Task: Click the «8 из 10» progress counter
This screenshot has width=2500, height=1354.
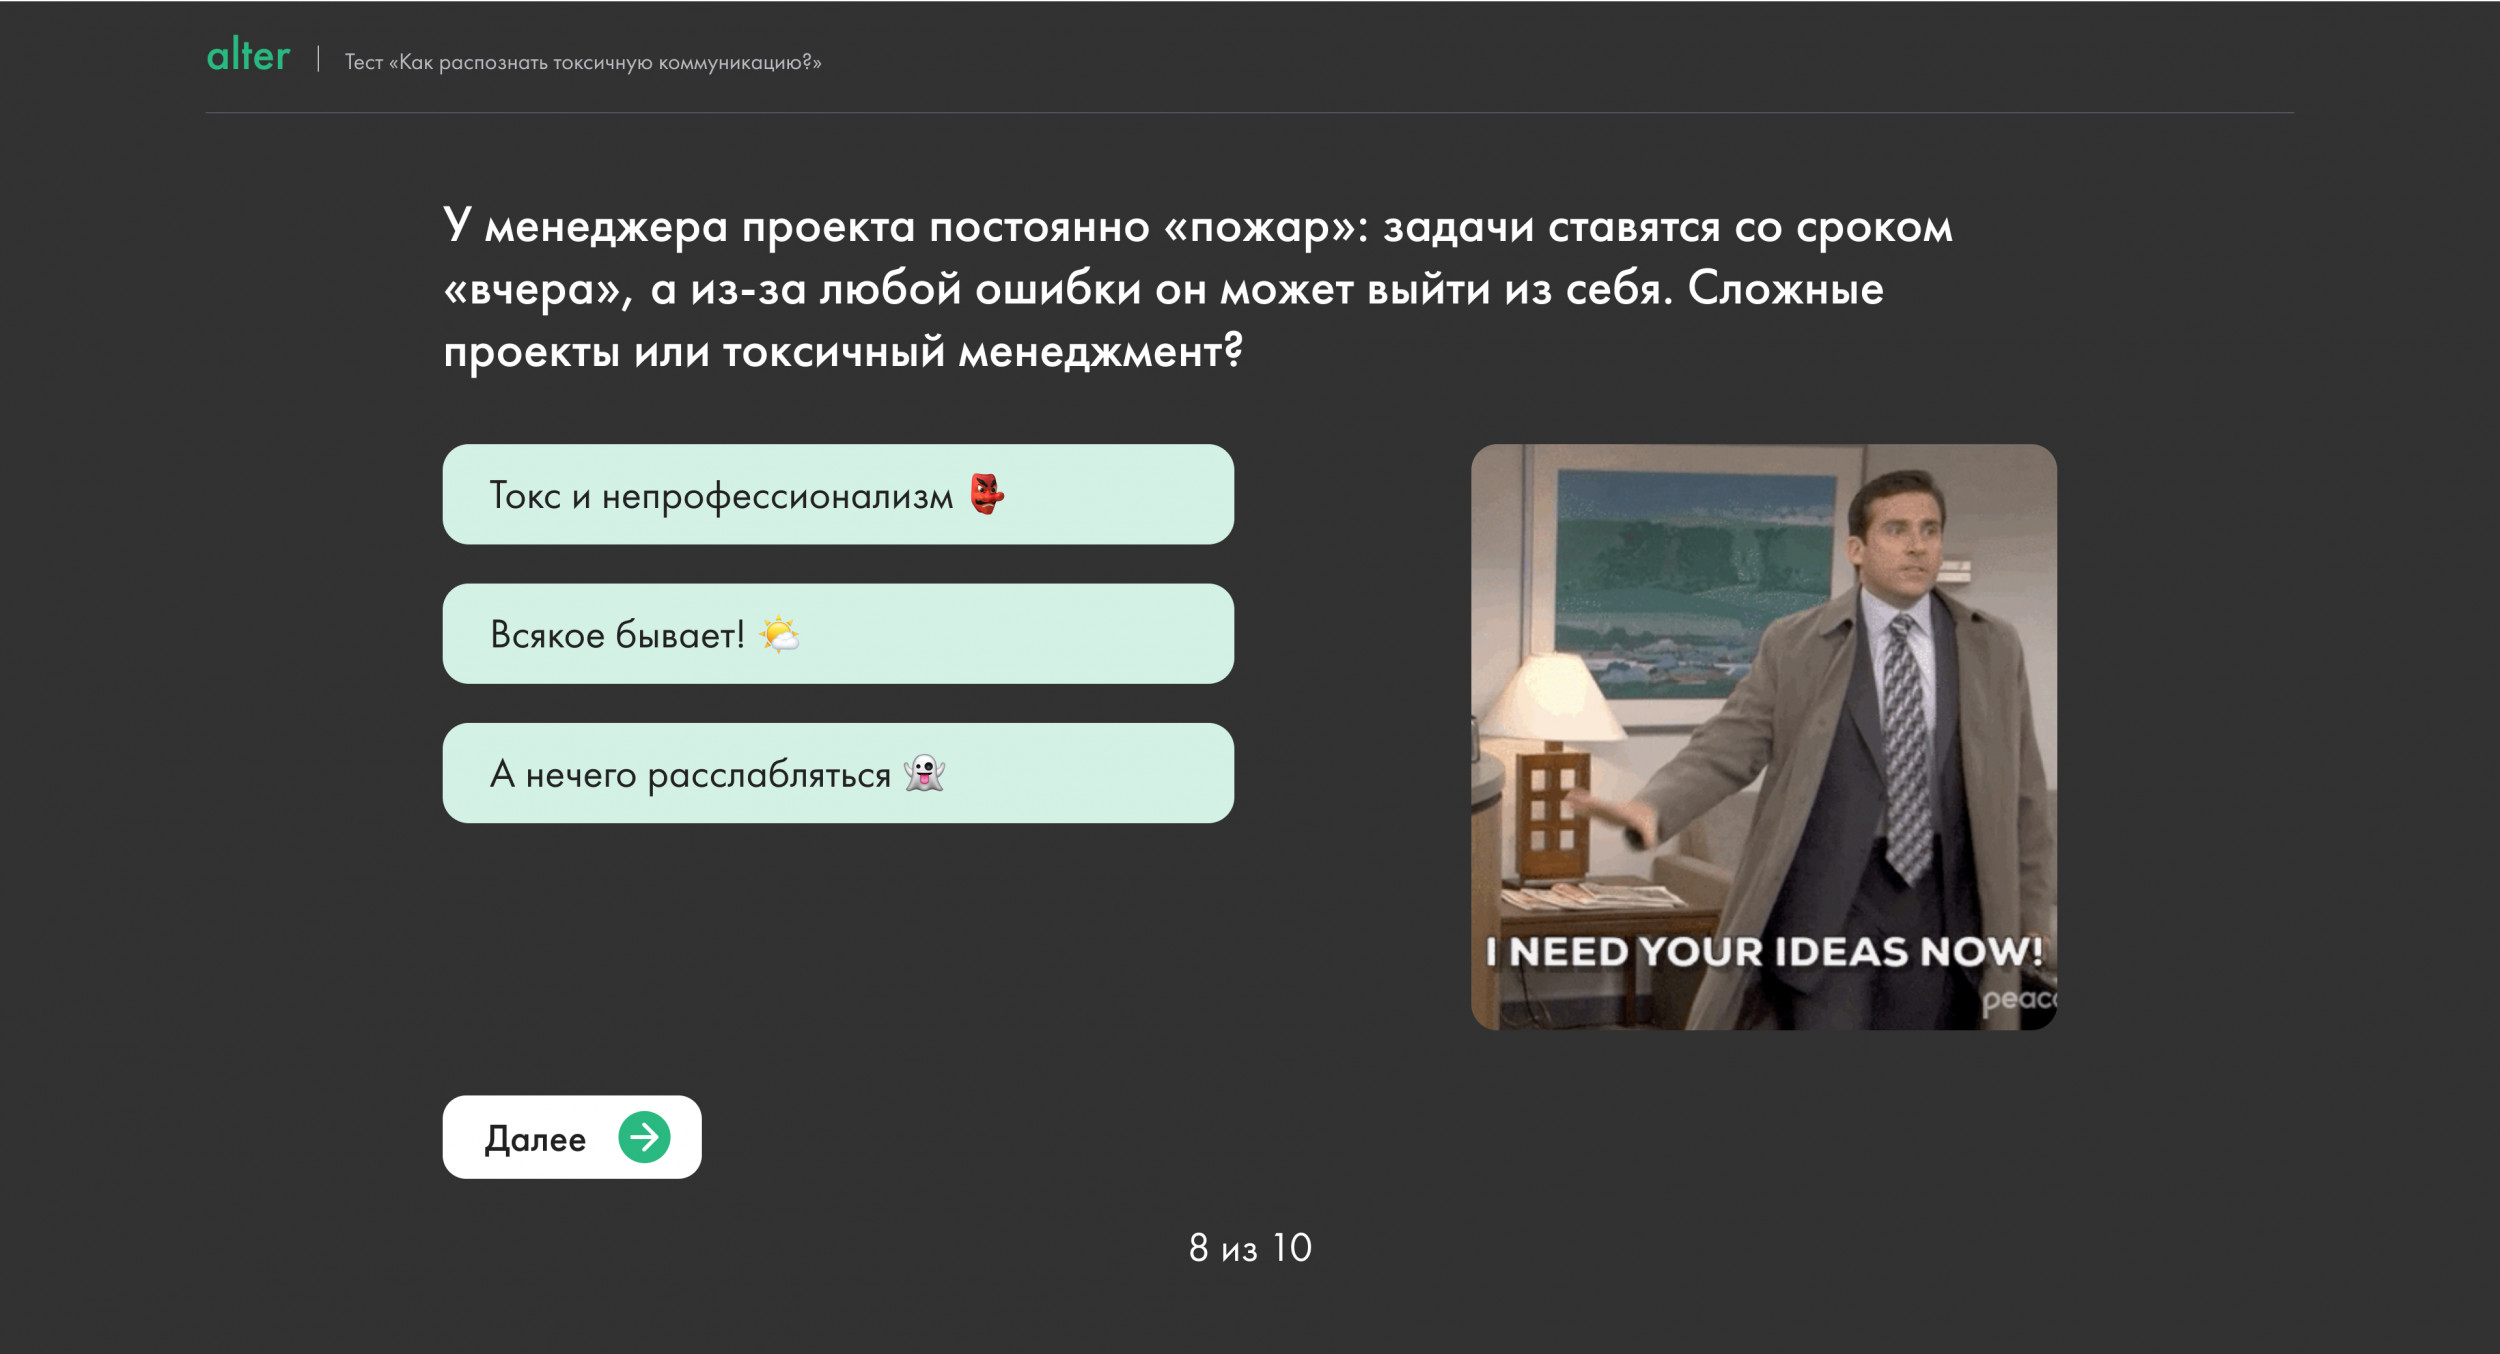Action: pyautogui.click(x=1250, y=1247)
